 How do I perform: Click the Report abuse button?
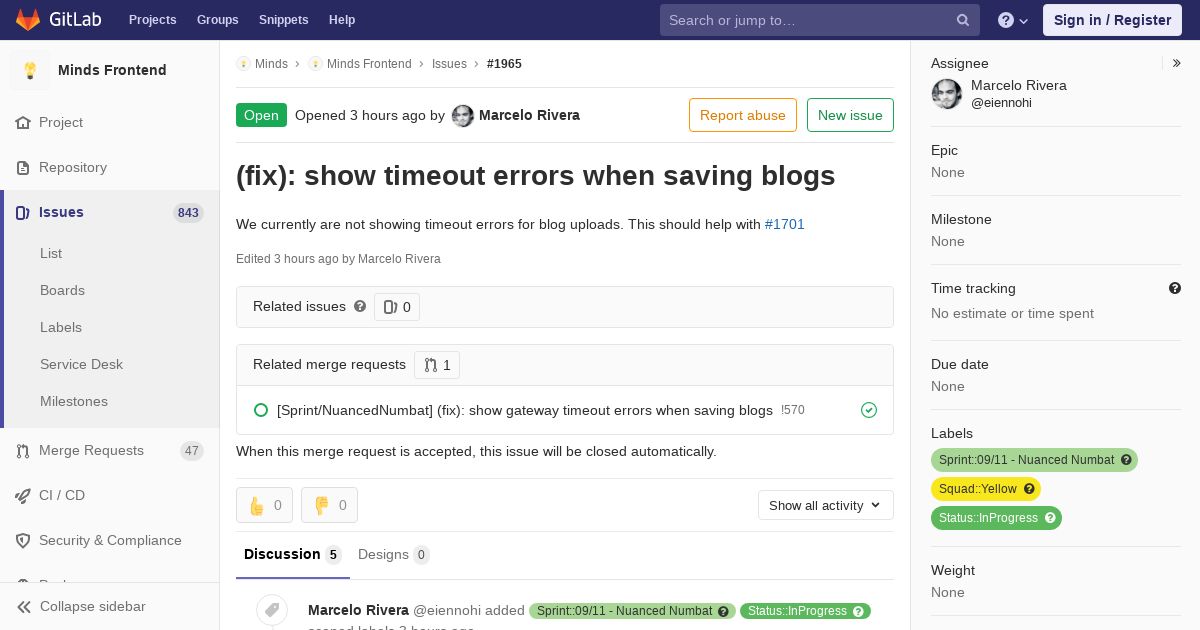[x=743, y=115]
